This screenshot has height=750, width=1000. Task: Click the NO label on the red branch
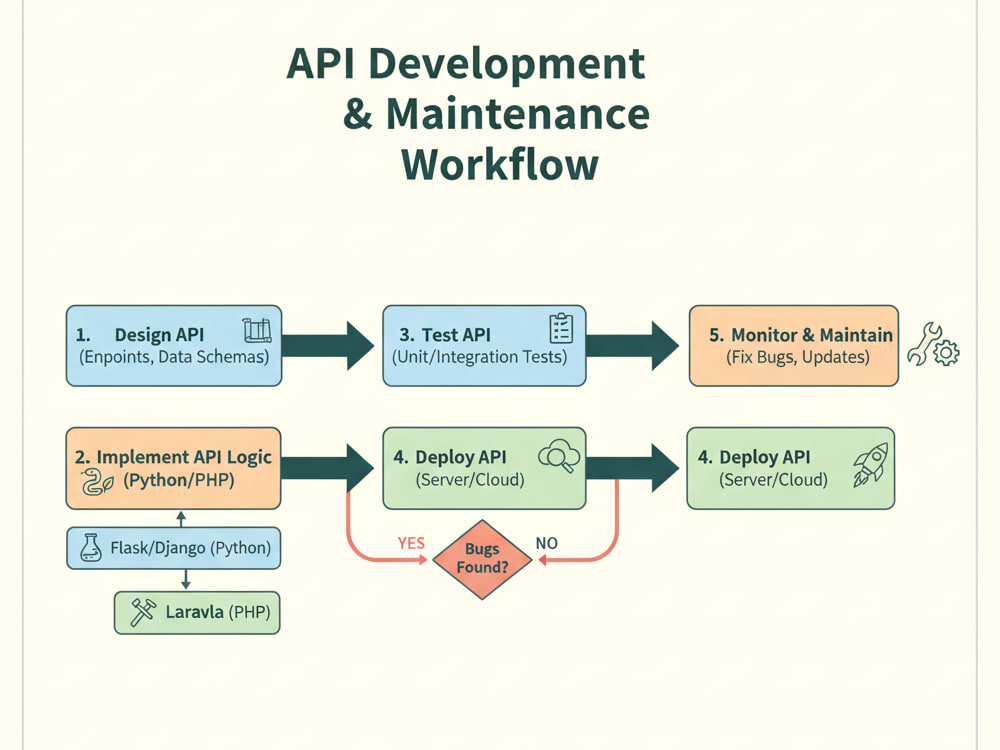click(547, 543)
